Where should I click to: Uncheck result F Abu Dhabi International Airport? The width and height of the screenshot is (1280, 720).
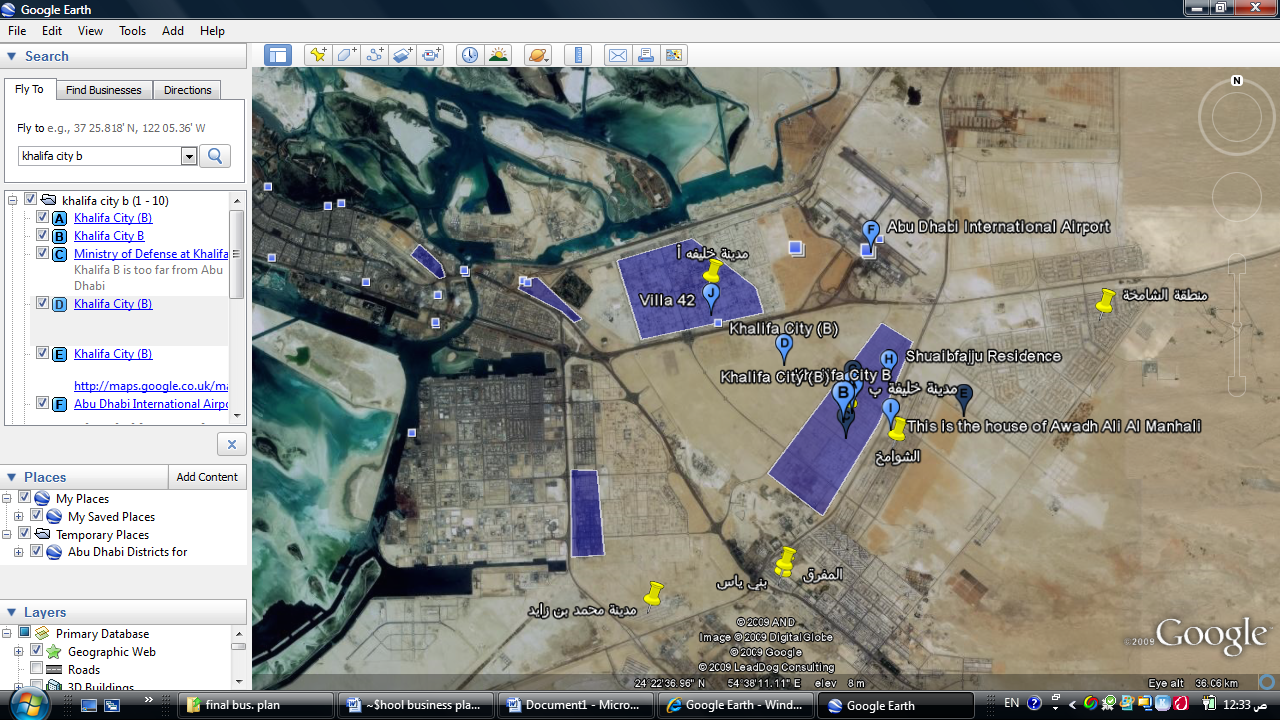pyautogui.click(x=43, y=403)
